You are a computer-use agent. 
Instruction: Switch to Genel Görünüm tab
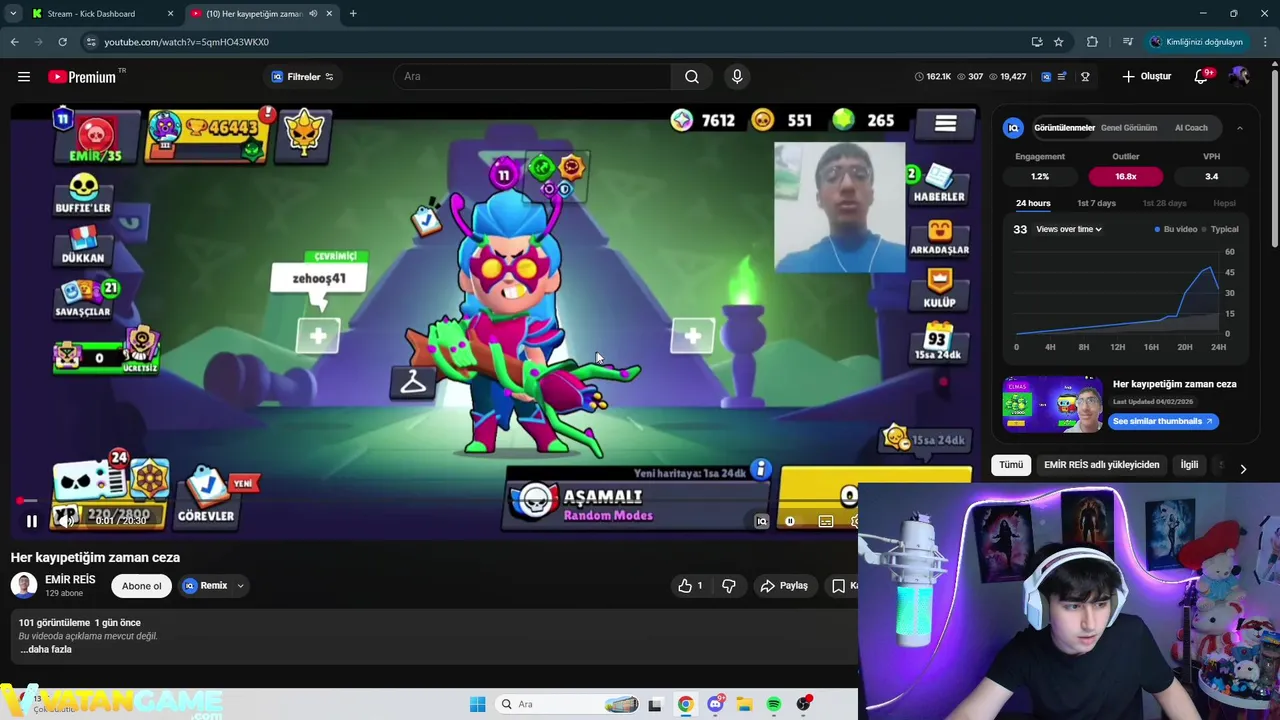[1128, 127]
